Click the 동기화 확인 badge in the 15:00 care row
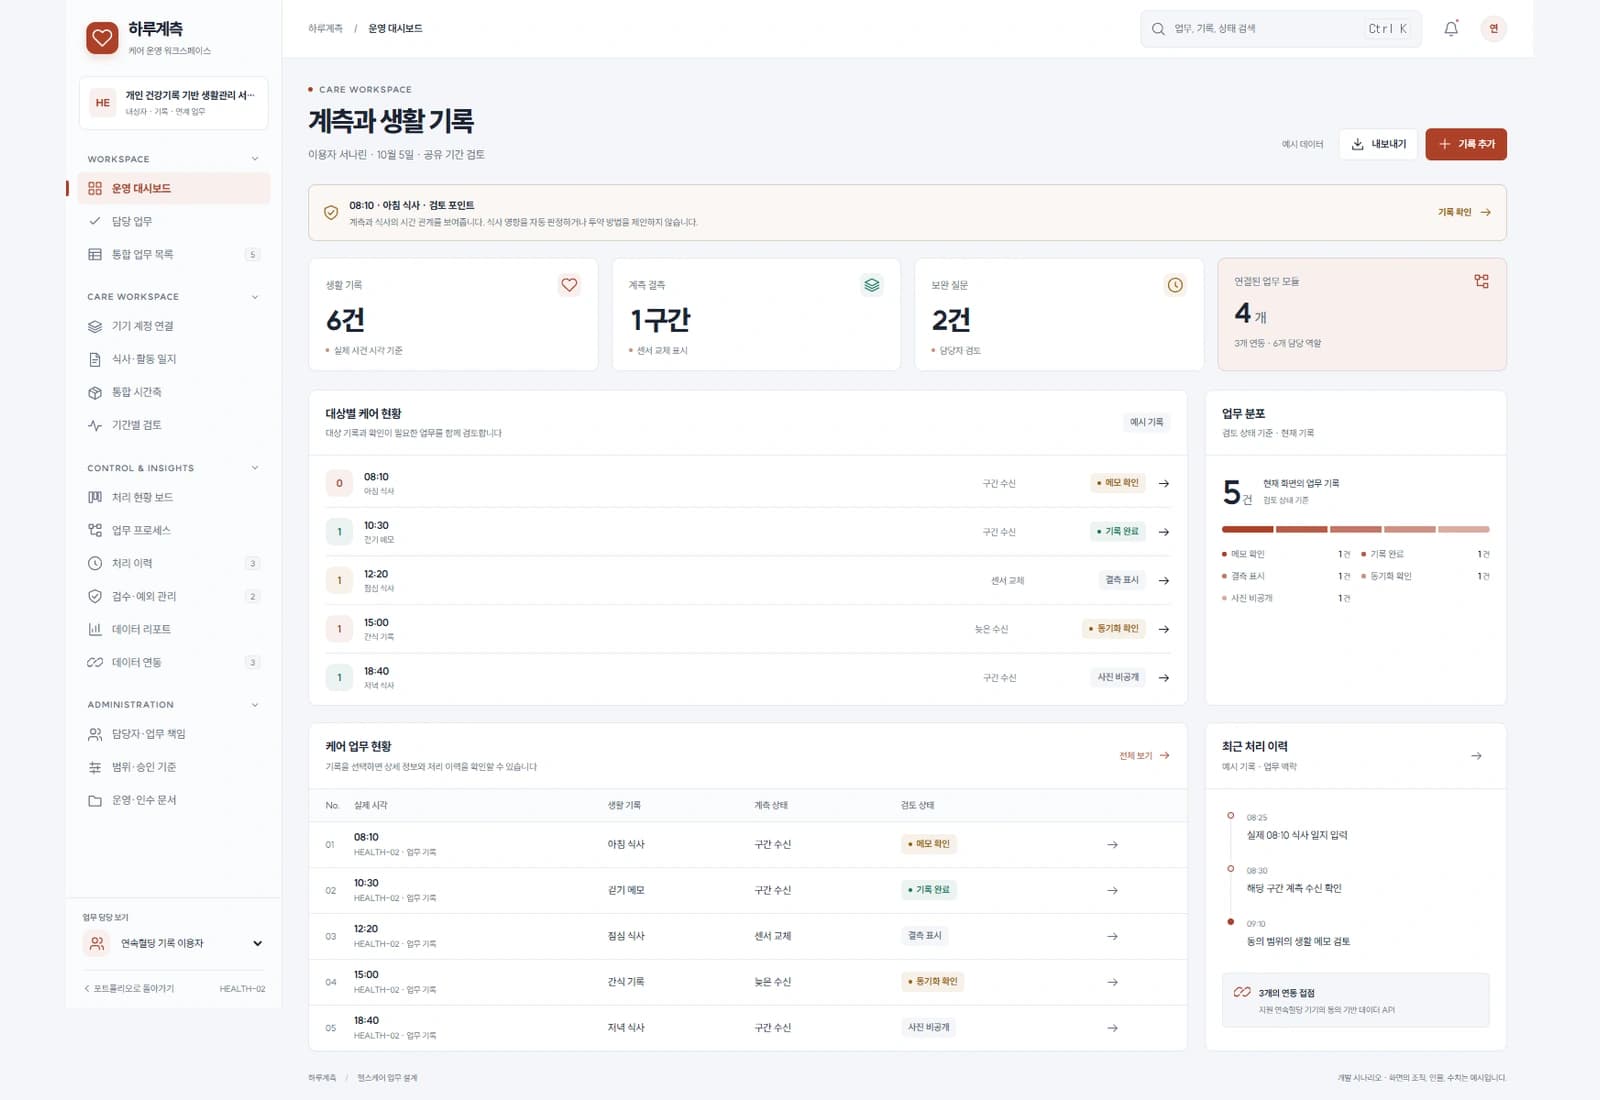 1114,629
